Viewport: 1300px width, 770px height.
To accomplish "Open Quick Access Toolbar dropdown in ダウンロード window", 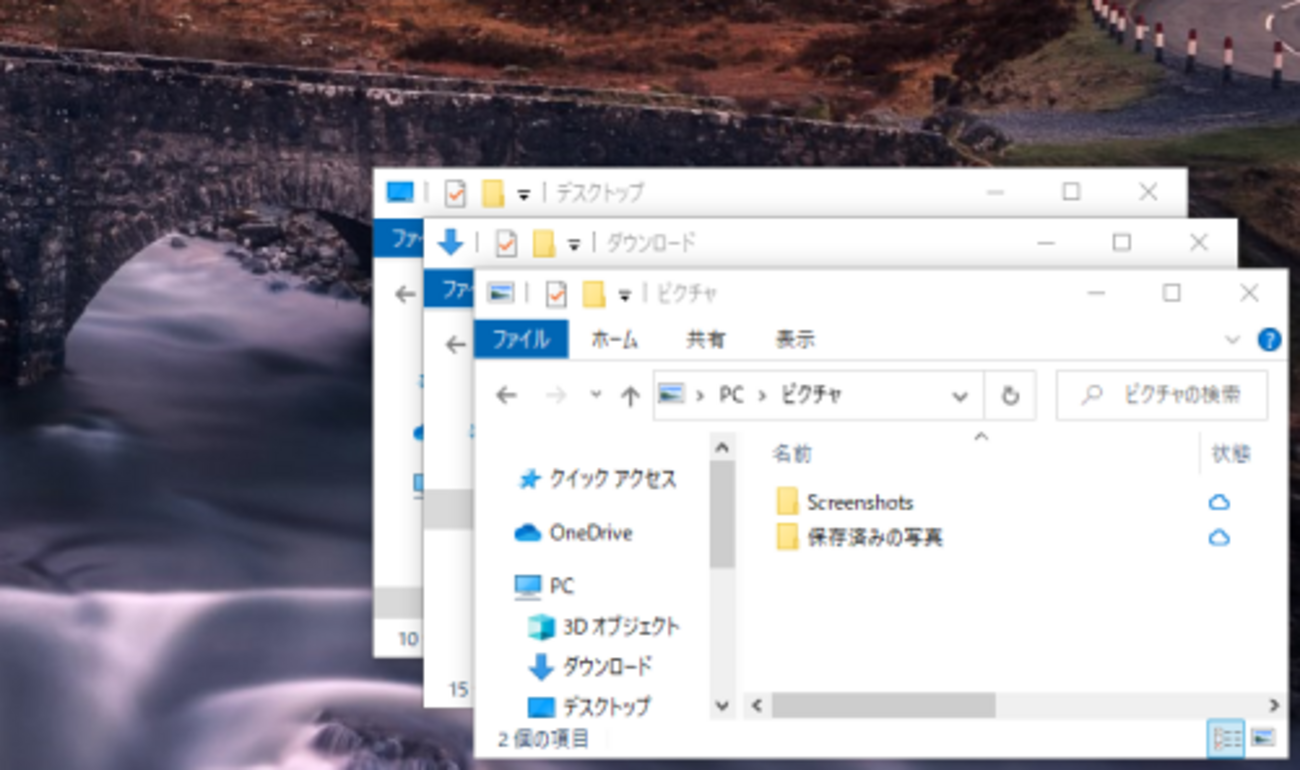I will (574, 244).
